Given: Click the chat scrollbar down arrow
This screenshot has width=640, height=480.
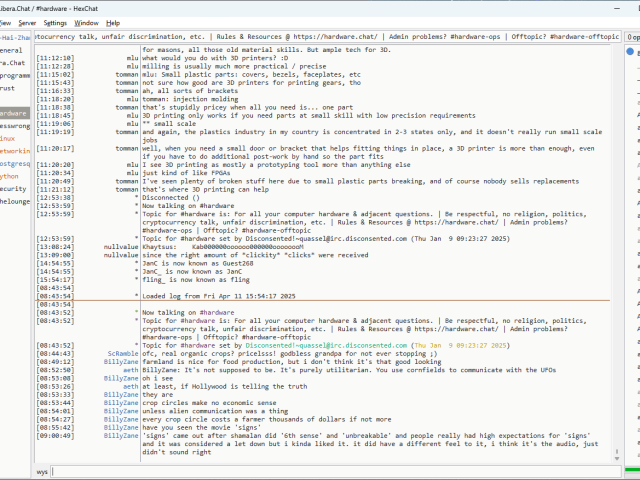Looking at the screenshot, I should coord(618,458).
